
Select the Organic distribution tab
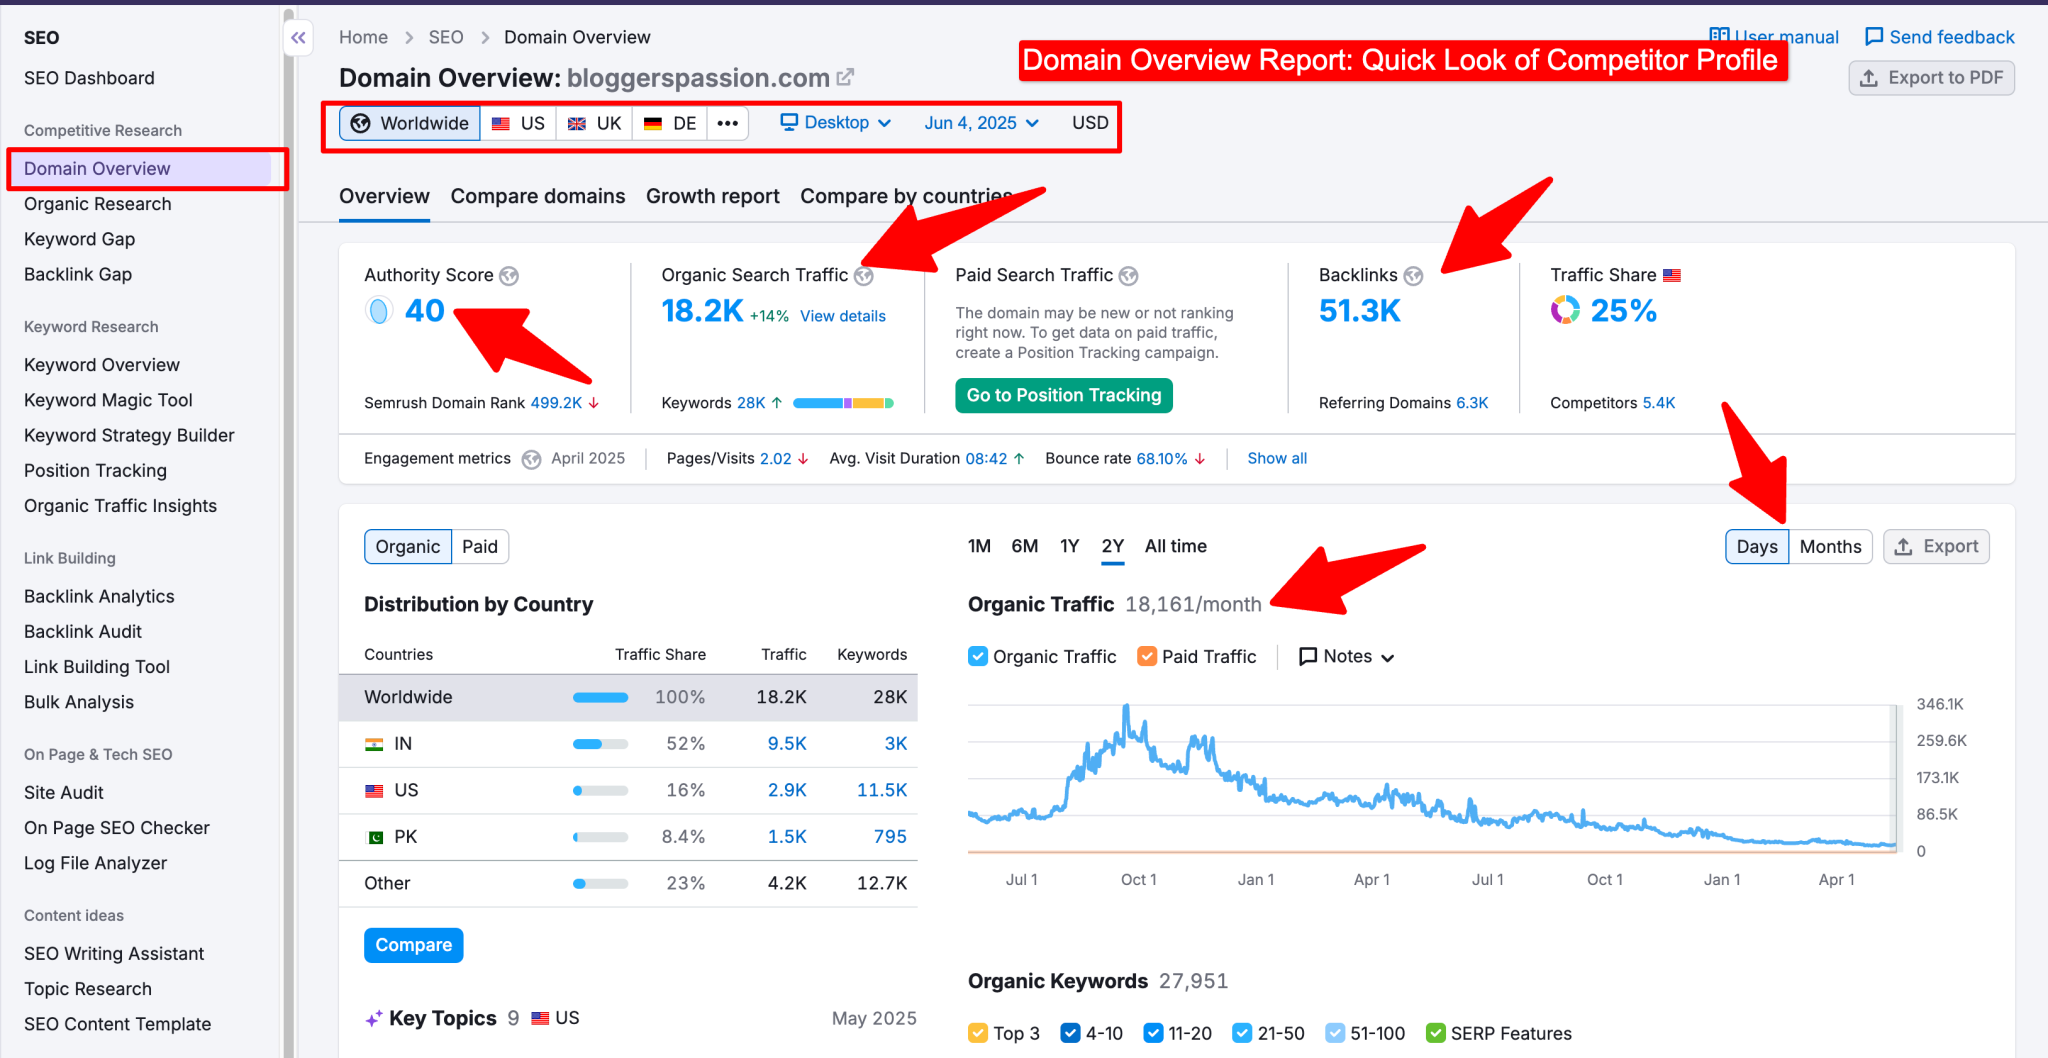408,547
